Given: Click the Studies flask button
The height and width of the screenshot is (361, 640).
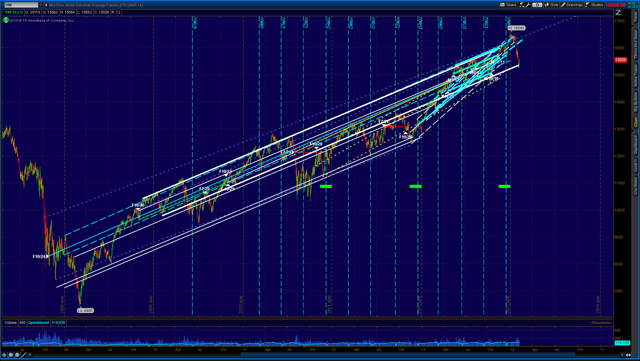Looking at the screenshot, I should point(594,5).
